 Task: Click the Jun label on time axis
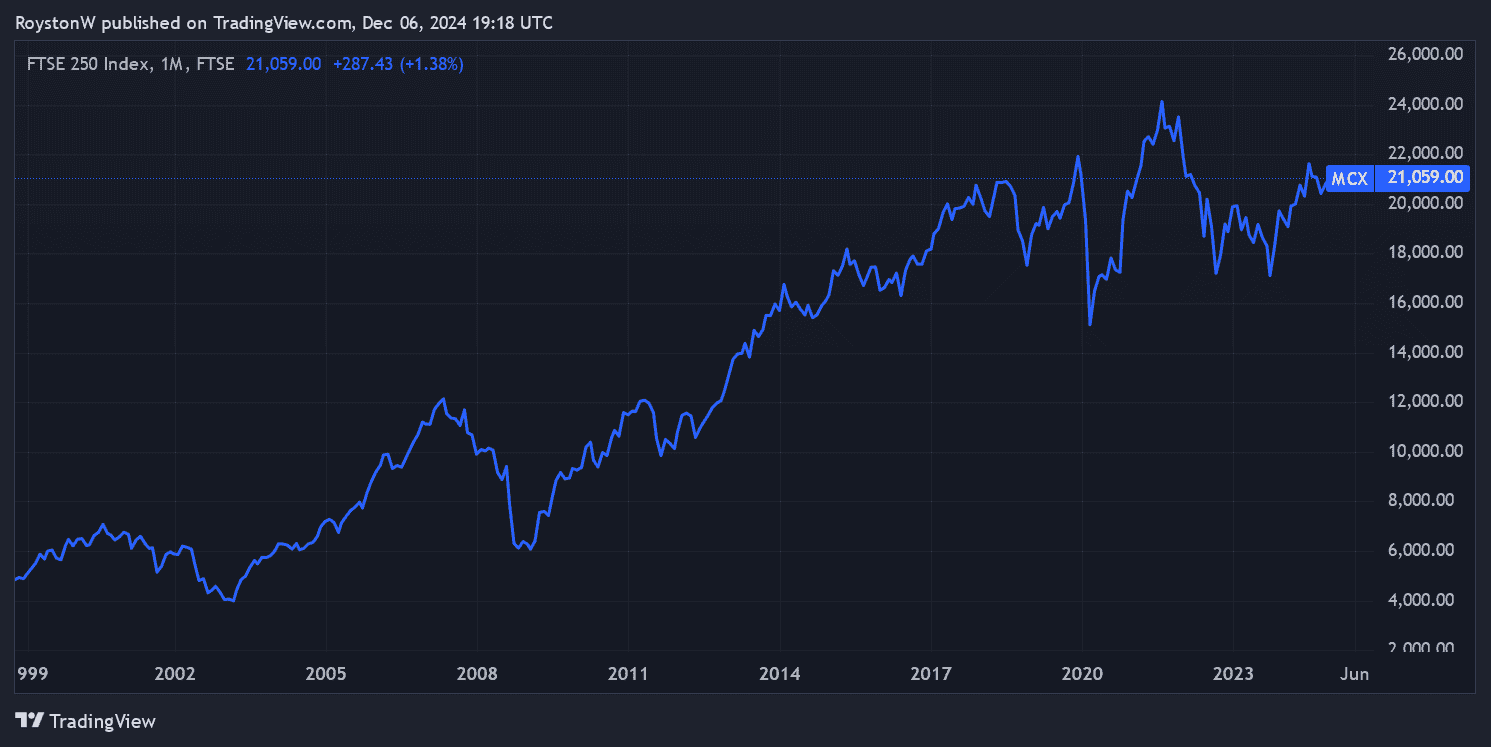(1353, 675)
